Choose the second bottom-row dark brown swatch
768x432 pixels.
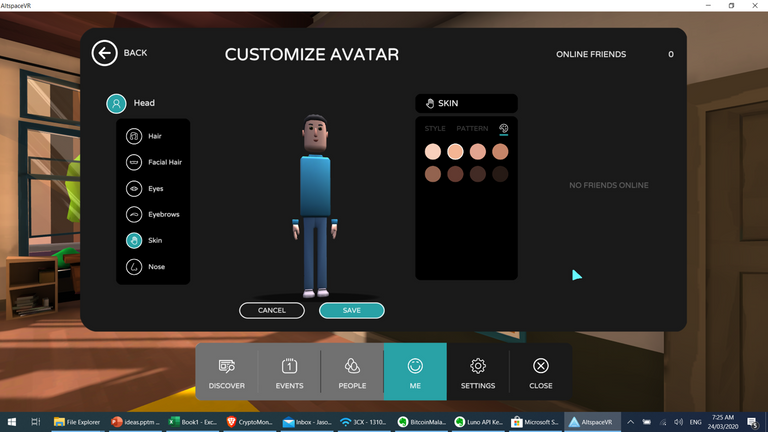click(455, 174)
